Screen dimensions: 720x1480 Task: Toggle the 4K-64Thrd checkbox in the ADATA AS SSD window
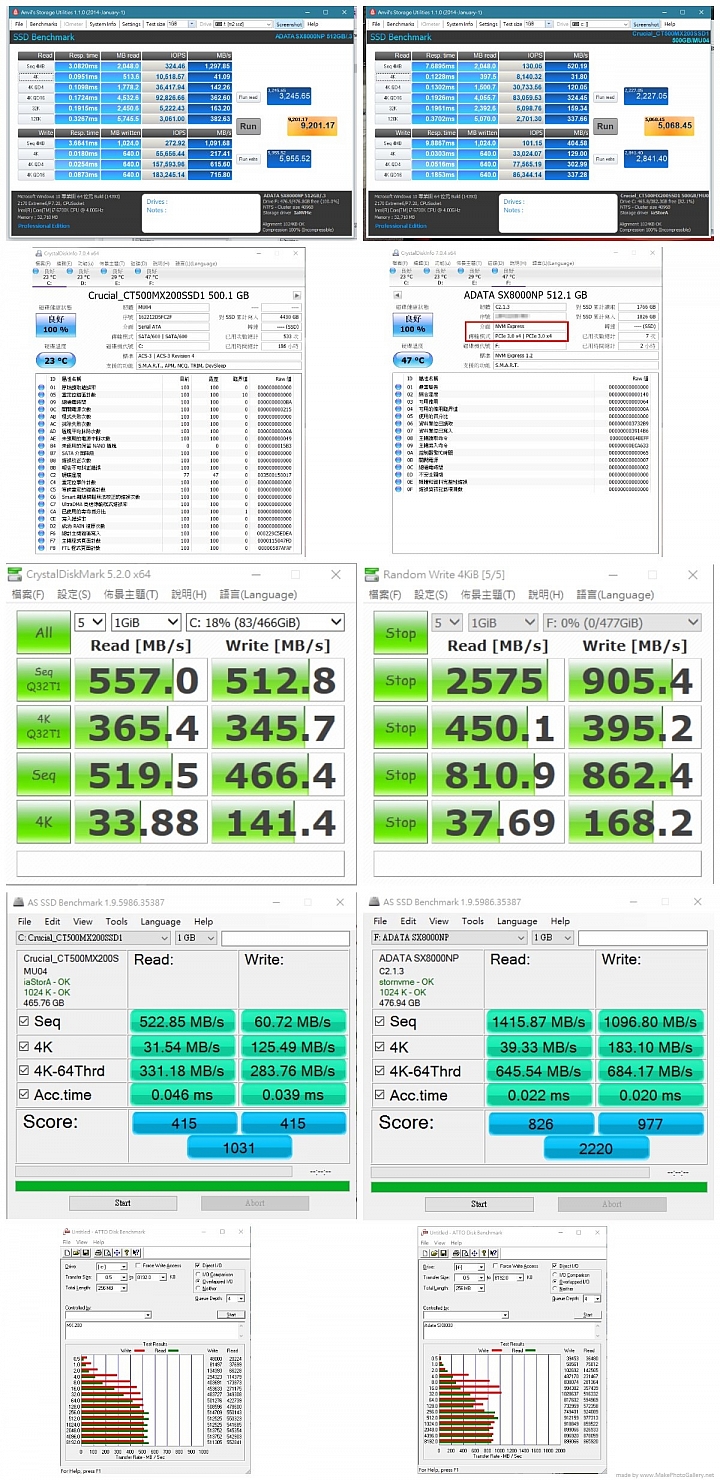coord(380,1071)
